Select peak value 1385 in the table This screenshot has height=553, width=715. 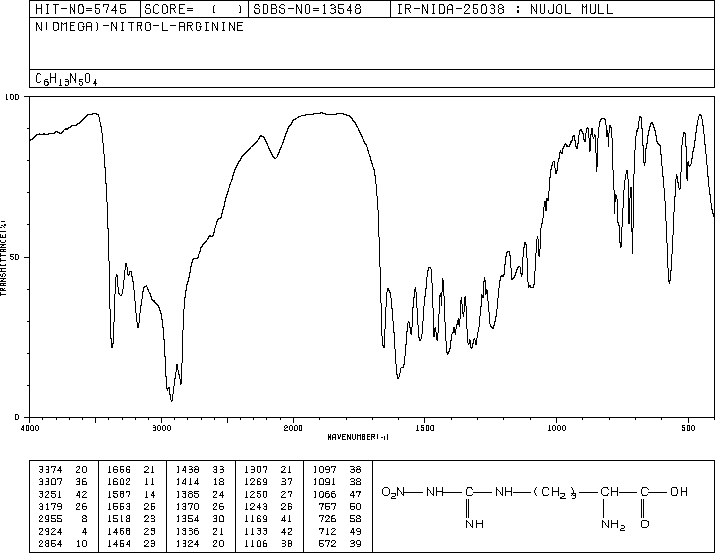coord(187,494)
